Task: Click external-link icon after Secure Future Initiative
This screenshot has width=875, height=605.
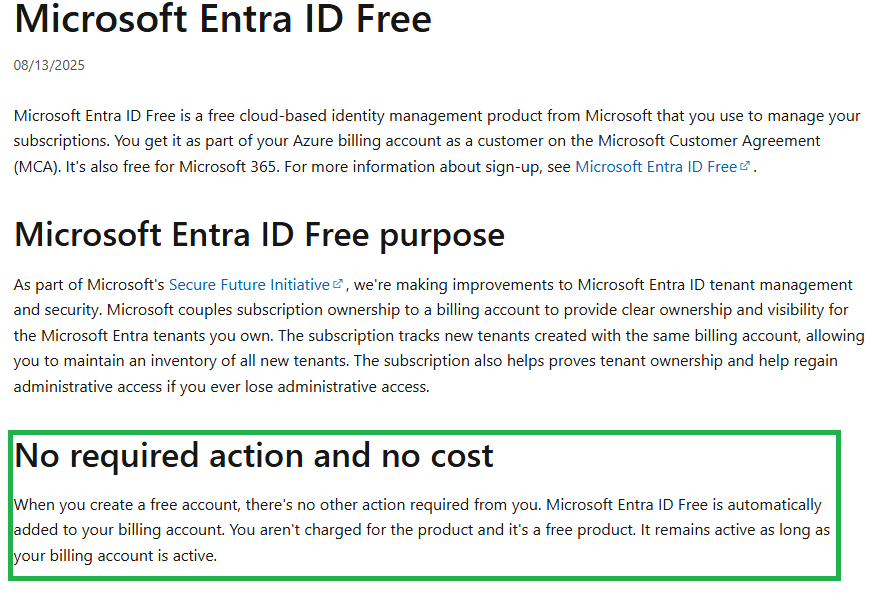Action: tap(338, 285)
